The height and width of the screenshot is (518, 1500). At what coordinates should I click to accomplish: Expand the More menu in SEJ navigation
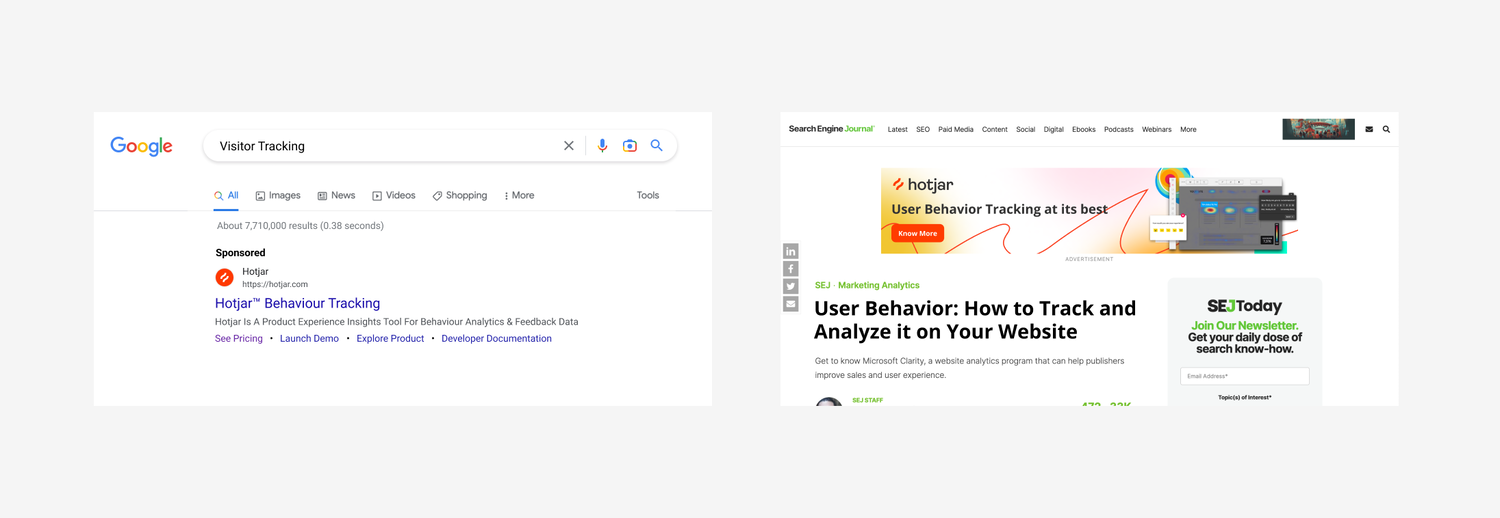click(x=1188, y=130)
